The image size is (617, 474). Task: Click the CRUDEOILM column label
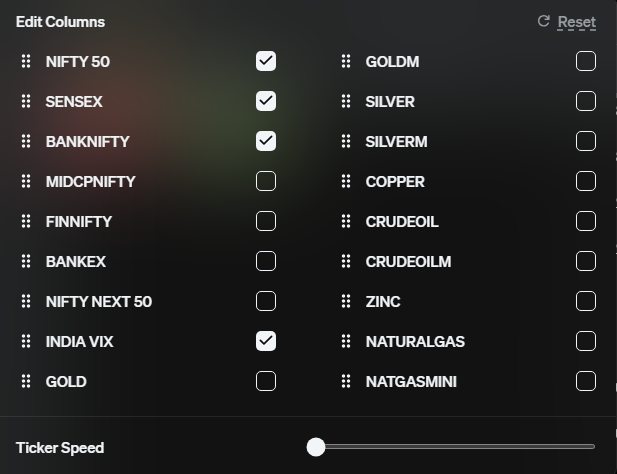408,262
